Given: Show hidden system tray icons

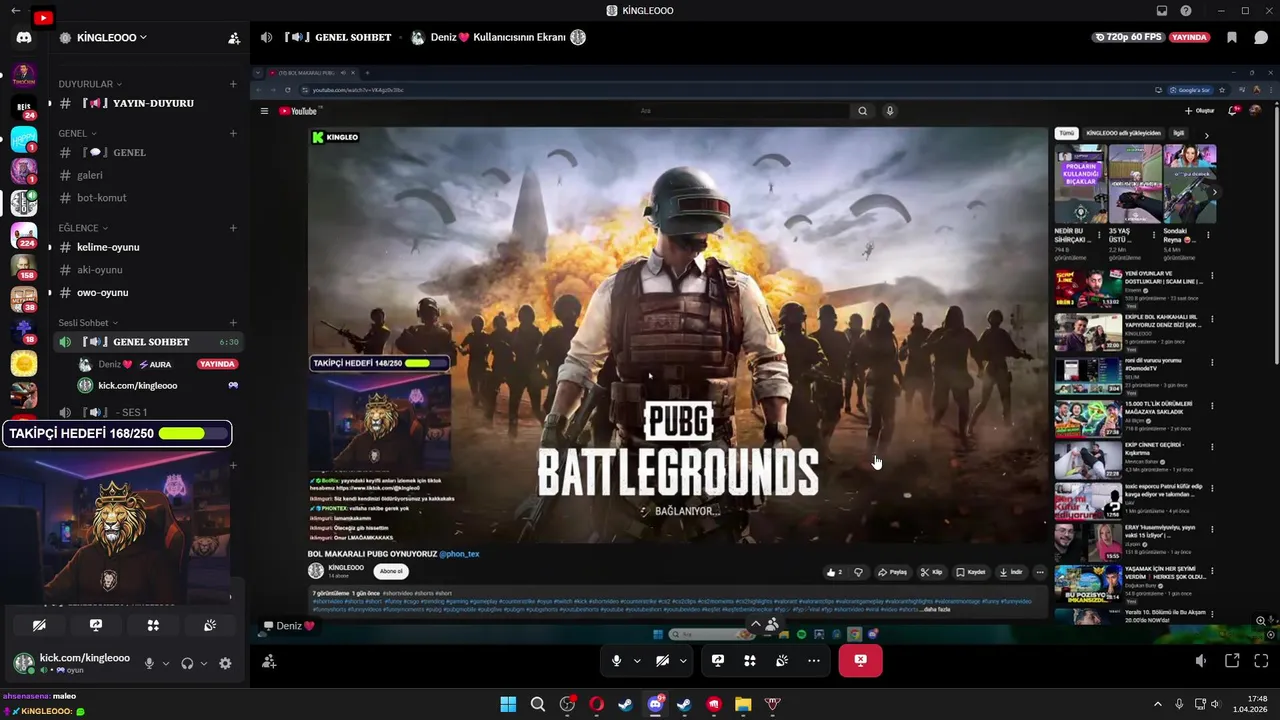Looking at the screenshot, I should pyautogui.click(x=1158, y=704).
